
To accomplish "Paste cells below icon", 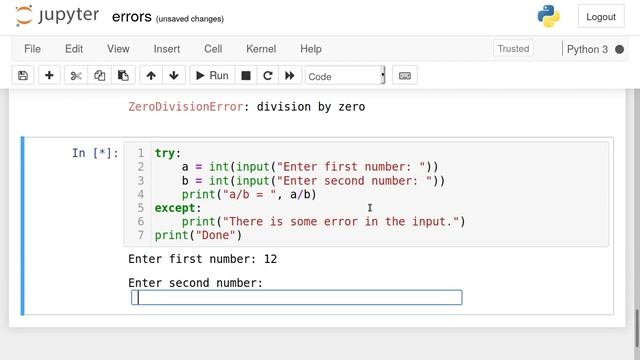I will pos(123,76).
